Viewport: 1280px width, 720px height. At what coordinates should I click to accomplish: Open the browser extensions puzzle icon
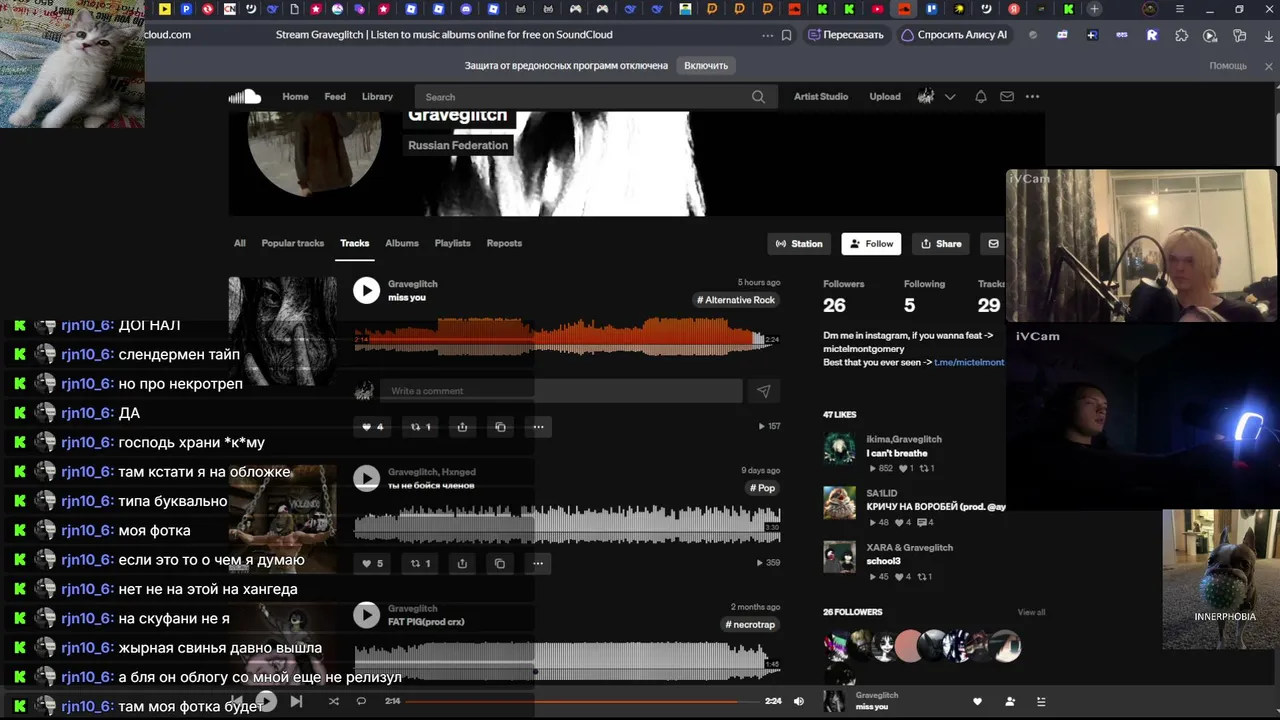(1181, 35)
